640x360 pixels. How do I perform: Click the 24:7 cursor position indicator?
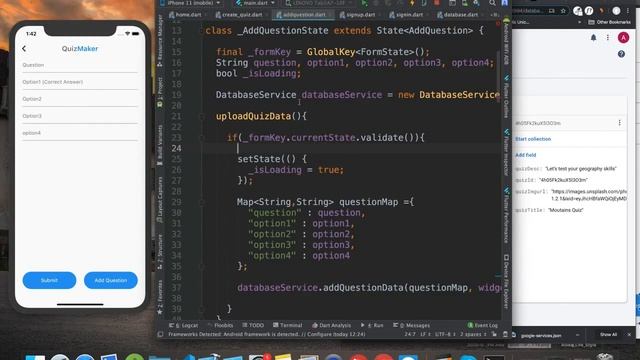[410, 334]
